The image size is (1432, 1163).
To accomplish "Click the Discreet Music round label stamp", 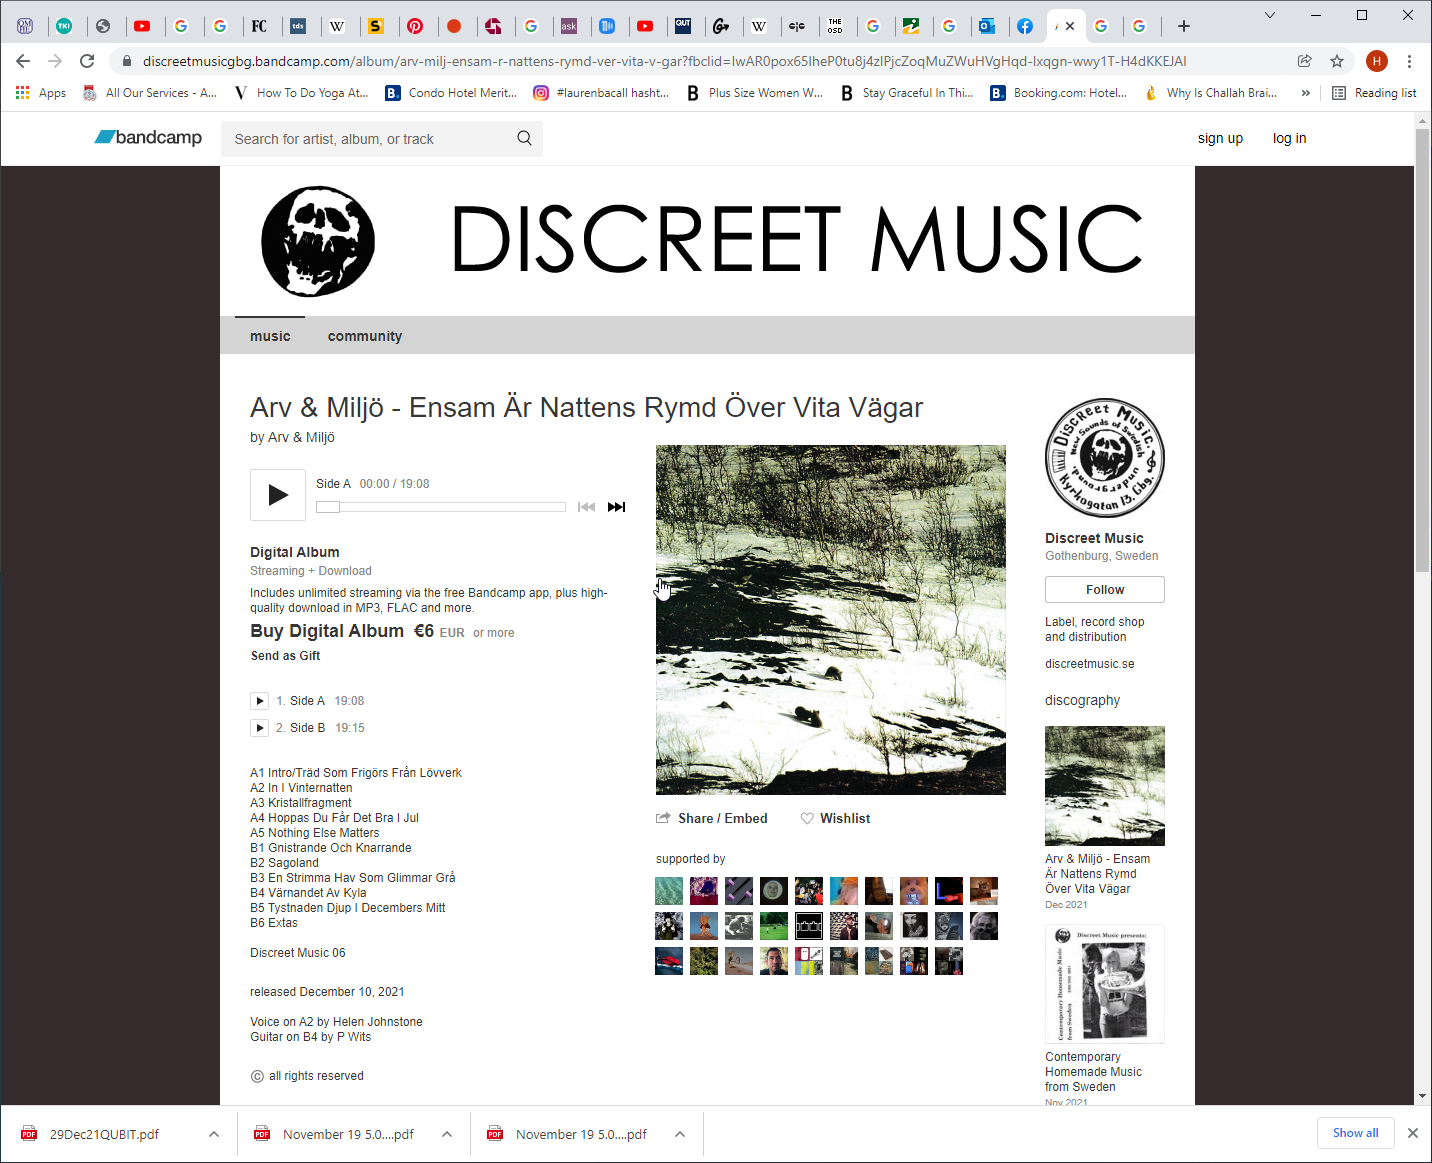I will [1105, 458].
